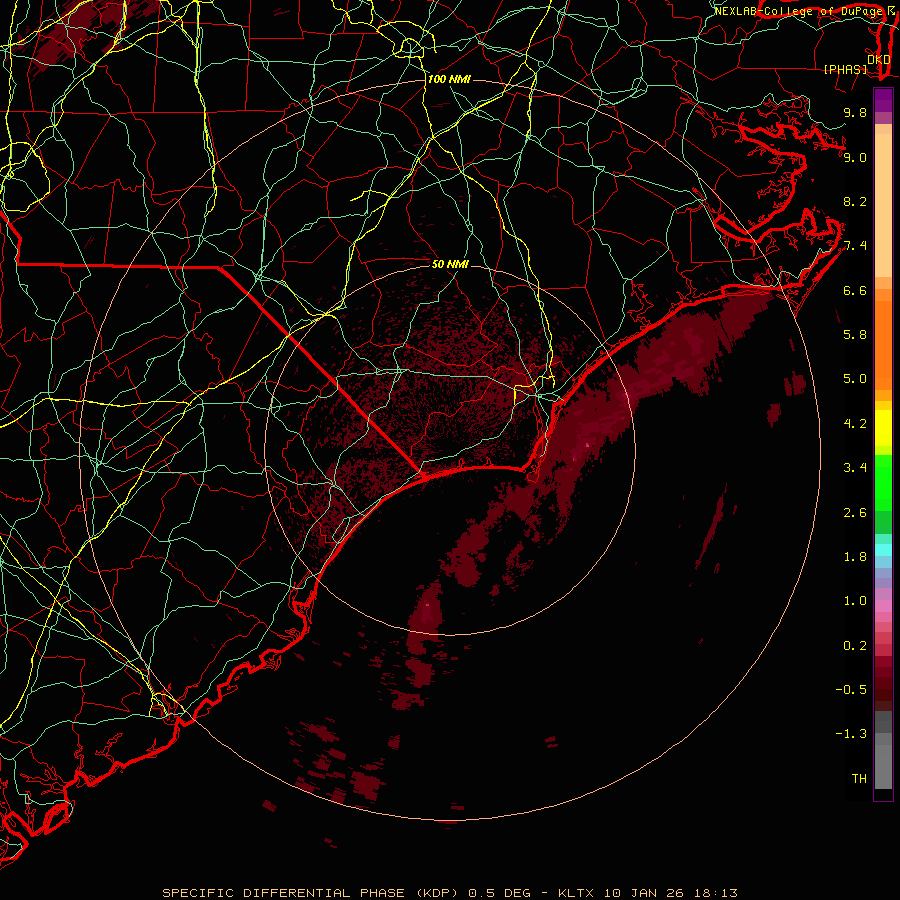This screenshot has height=900, width=900.
Task: Click the "18:13" timestamp in the caption
Action: pyautogui.click(x=715, y=893)
